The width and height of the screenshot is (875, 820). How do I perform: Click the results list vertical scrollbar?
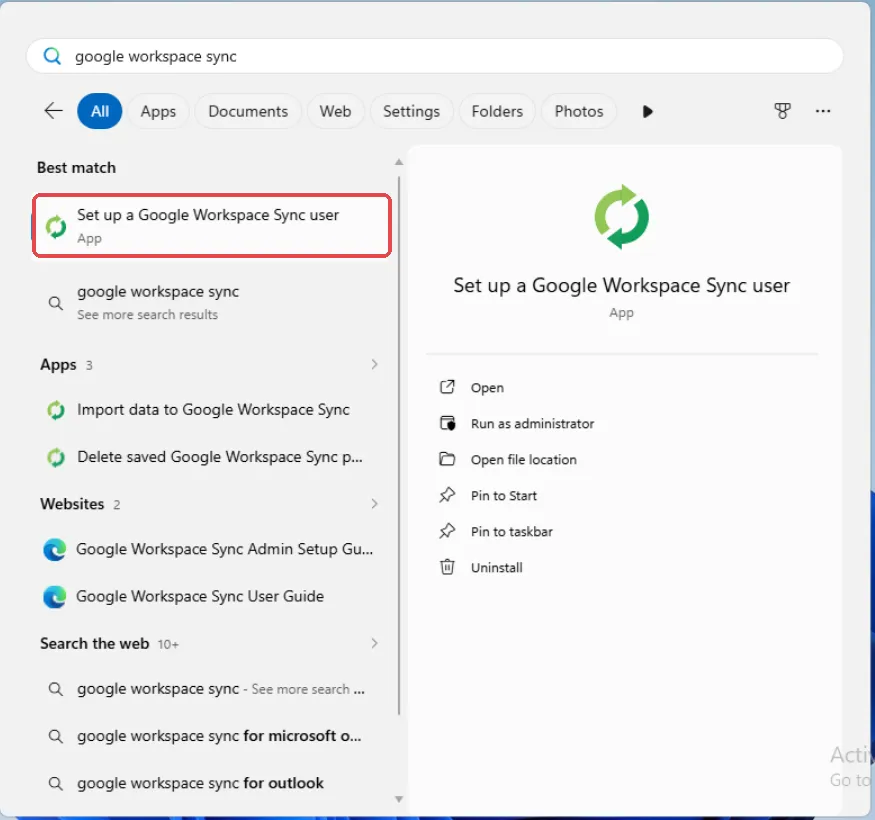[x=399, y=445]
